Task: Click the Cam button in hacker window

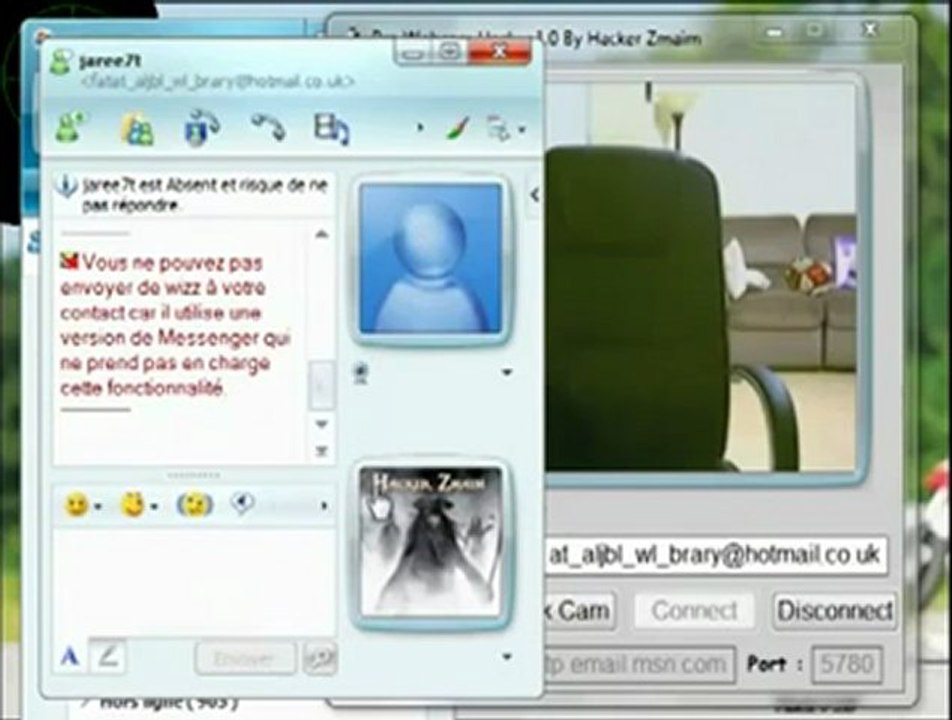Action: (580, 611)
